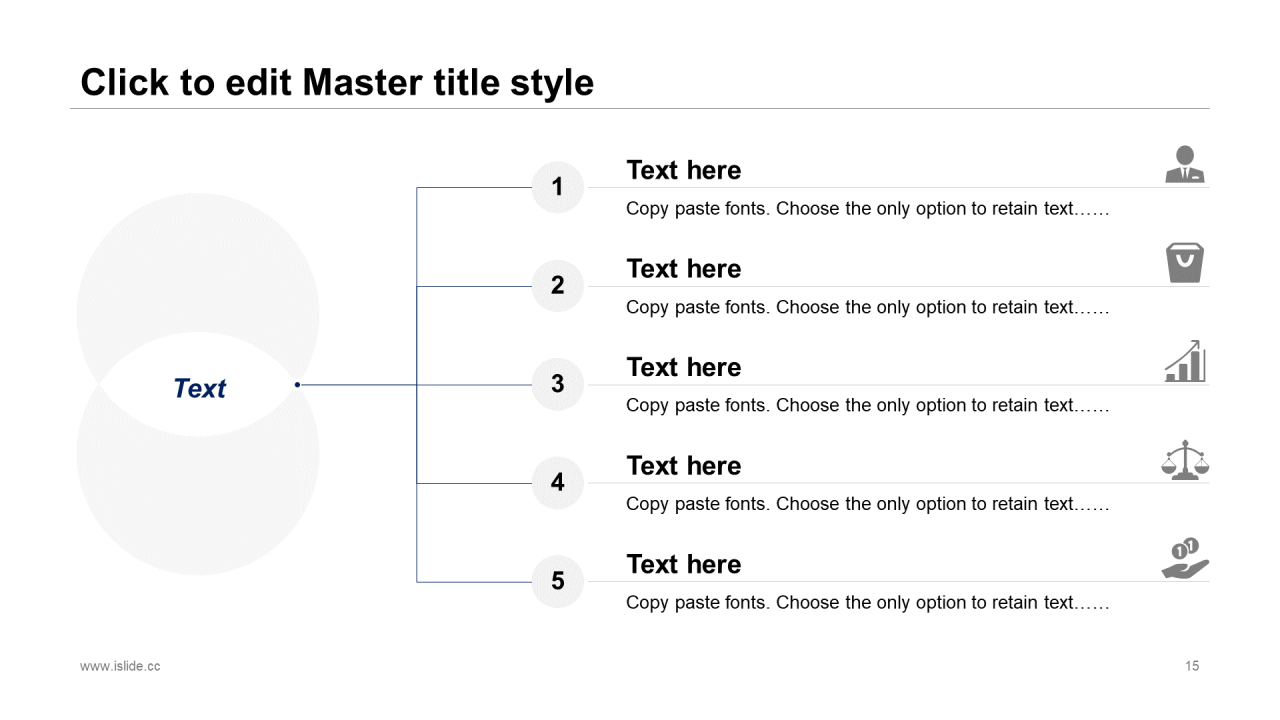Viewport: 1280px width, 720px height.
Task: Select the number 3 circle
Action: (x=557, y=384)
